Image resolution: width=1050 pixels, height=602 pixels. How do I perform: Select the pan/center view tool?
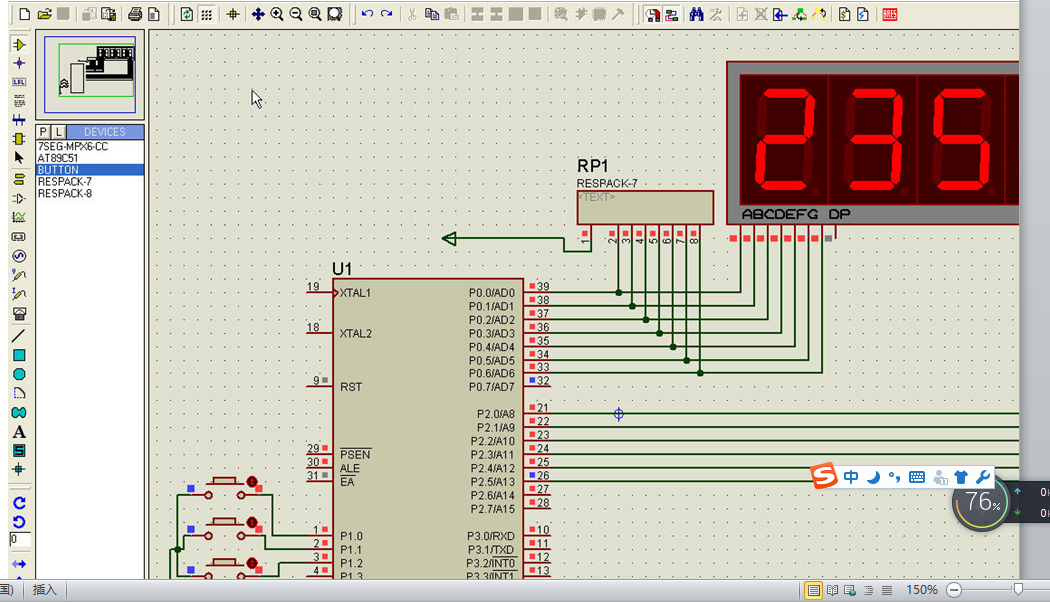pos(258,14)
